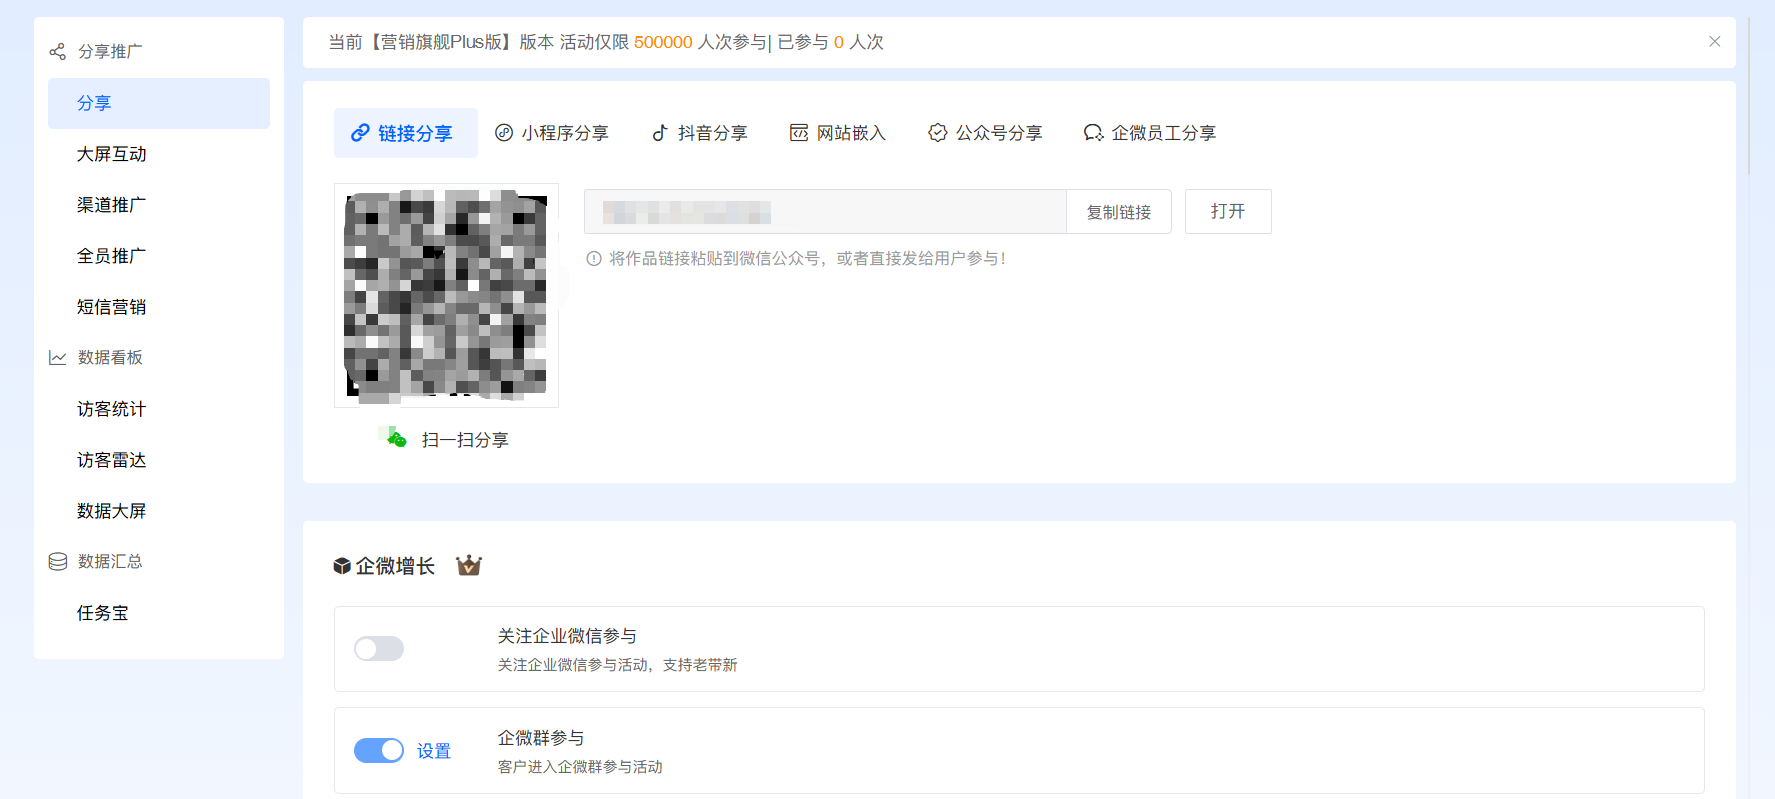The height and width of the screenshot is (799, 1775).
Task: Disable the 企微群参与 toggle
Action: click(x=379, y=751)
